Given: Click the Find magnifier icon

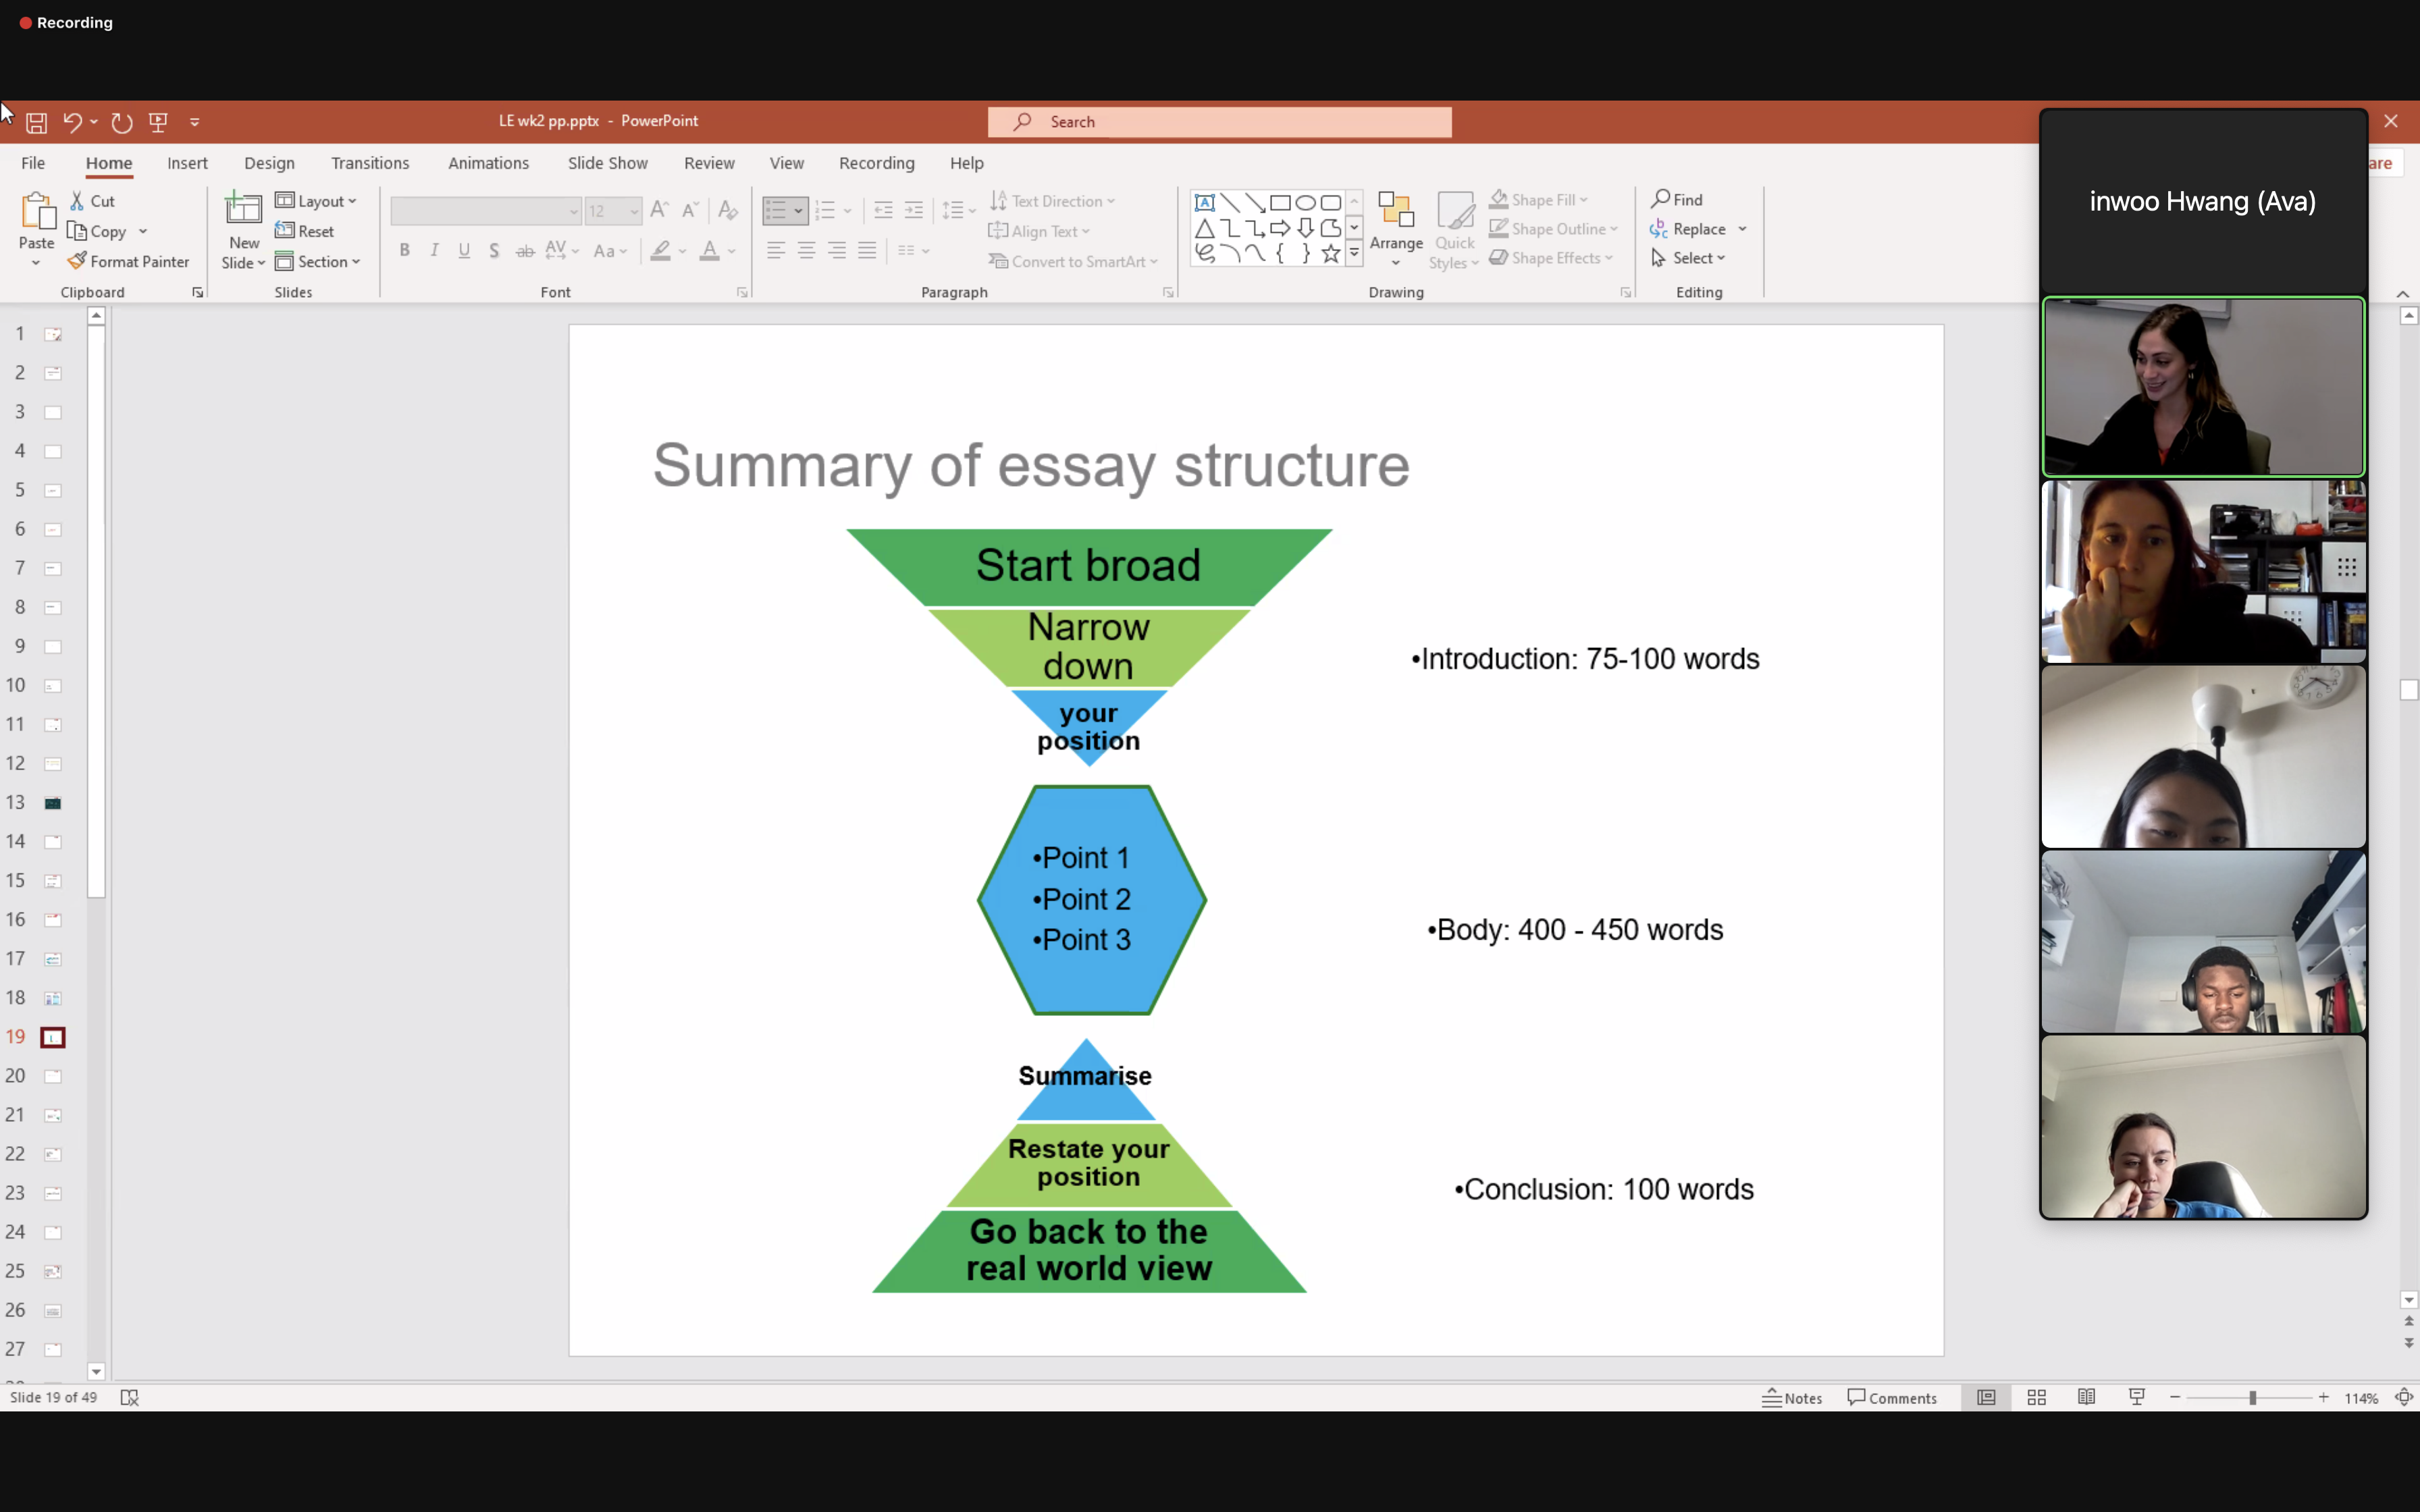Looking at the screenshot, I should 1661,199.
